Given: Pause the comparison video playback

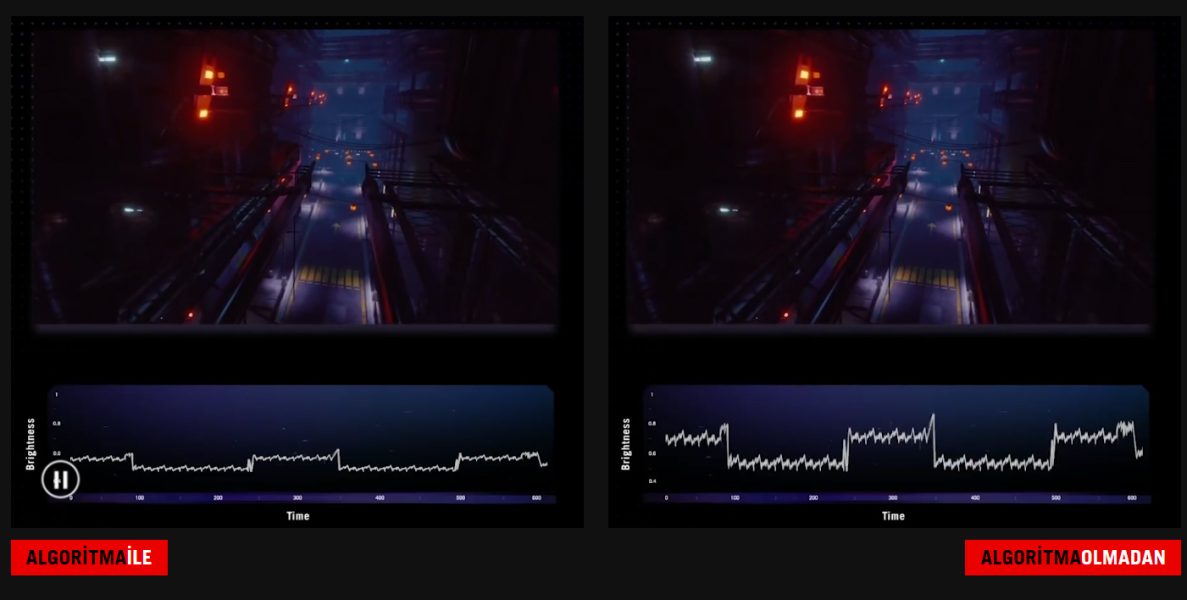Looking at the screenshot, I should tap(61, 480).
